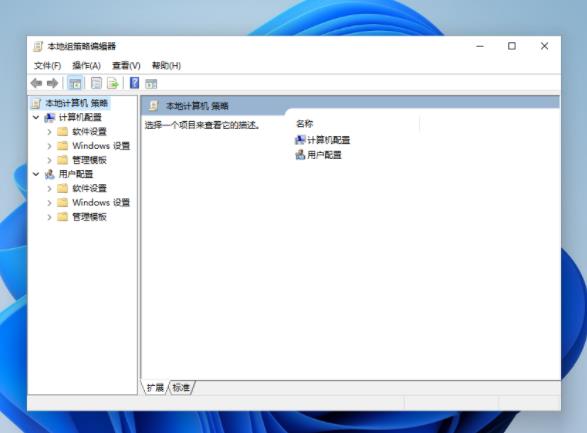Select 计算机配置 label in the tree
The width and height of the screenshot is (587, 433).
click(80, 118)
